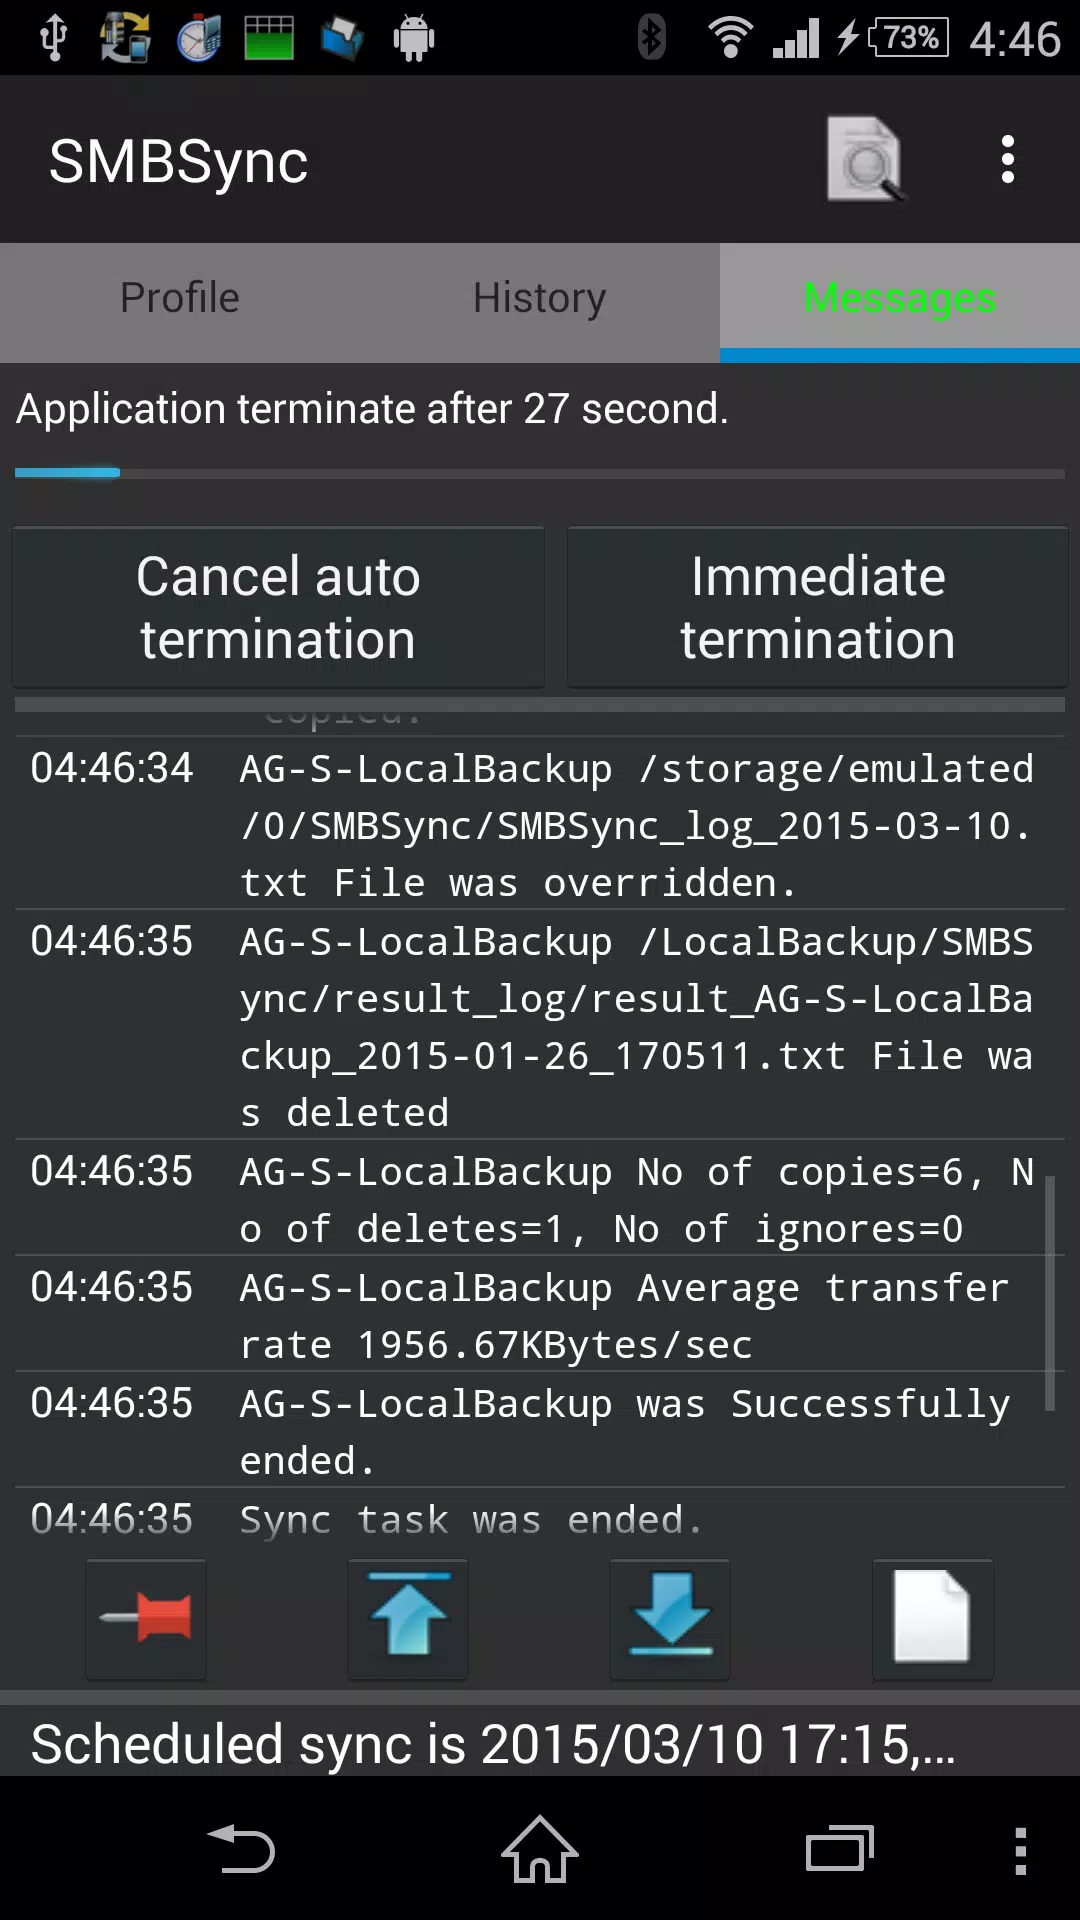Viewport: 1080px width, 1920px height.
Task: Jump to top of messages arrow
Action: [x=408, y=1618]
